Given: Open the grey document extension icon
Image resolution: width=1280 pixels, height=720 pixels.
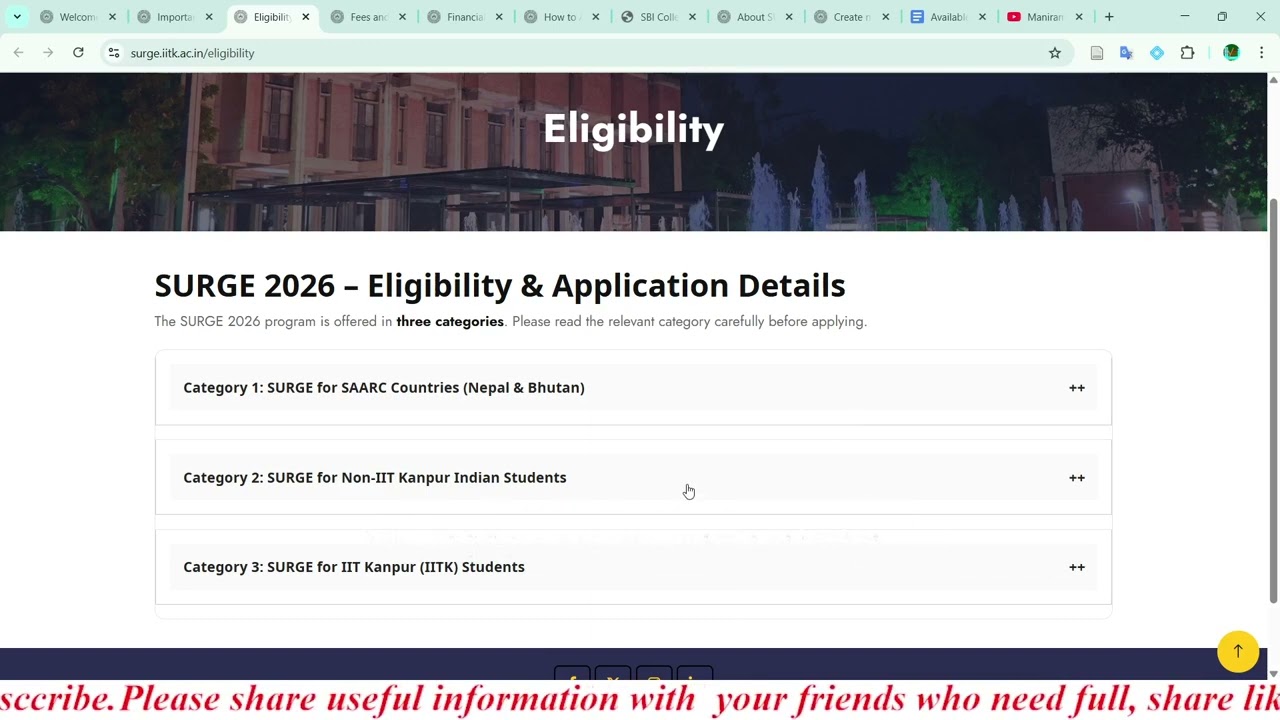Looking at the screenshot, I should (1097, 53).
